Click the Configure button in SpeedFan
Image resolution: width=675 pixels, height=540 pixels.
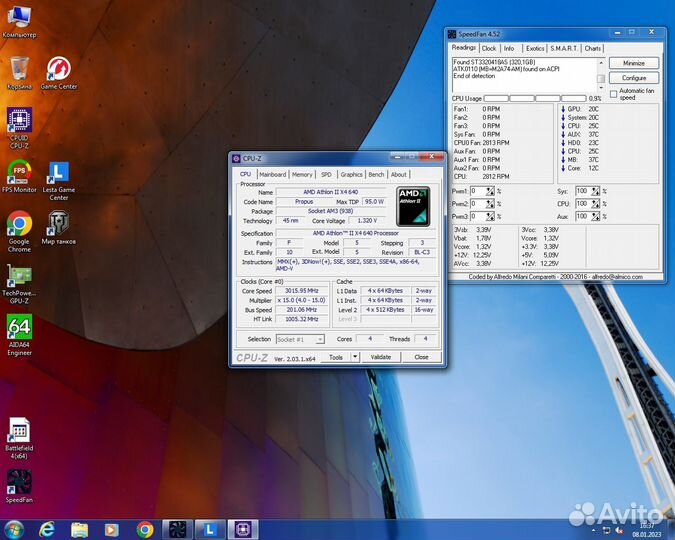[634, 78]
